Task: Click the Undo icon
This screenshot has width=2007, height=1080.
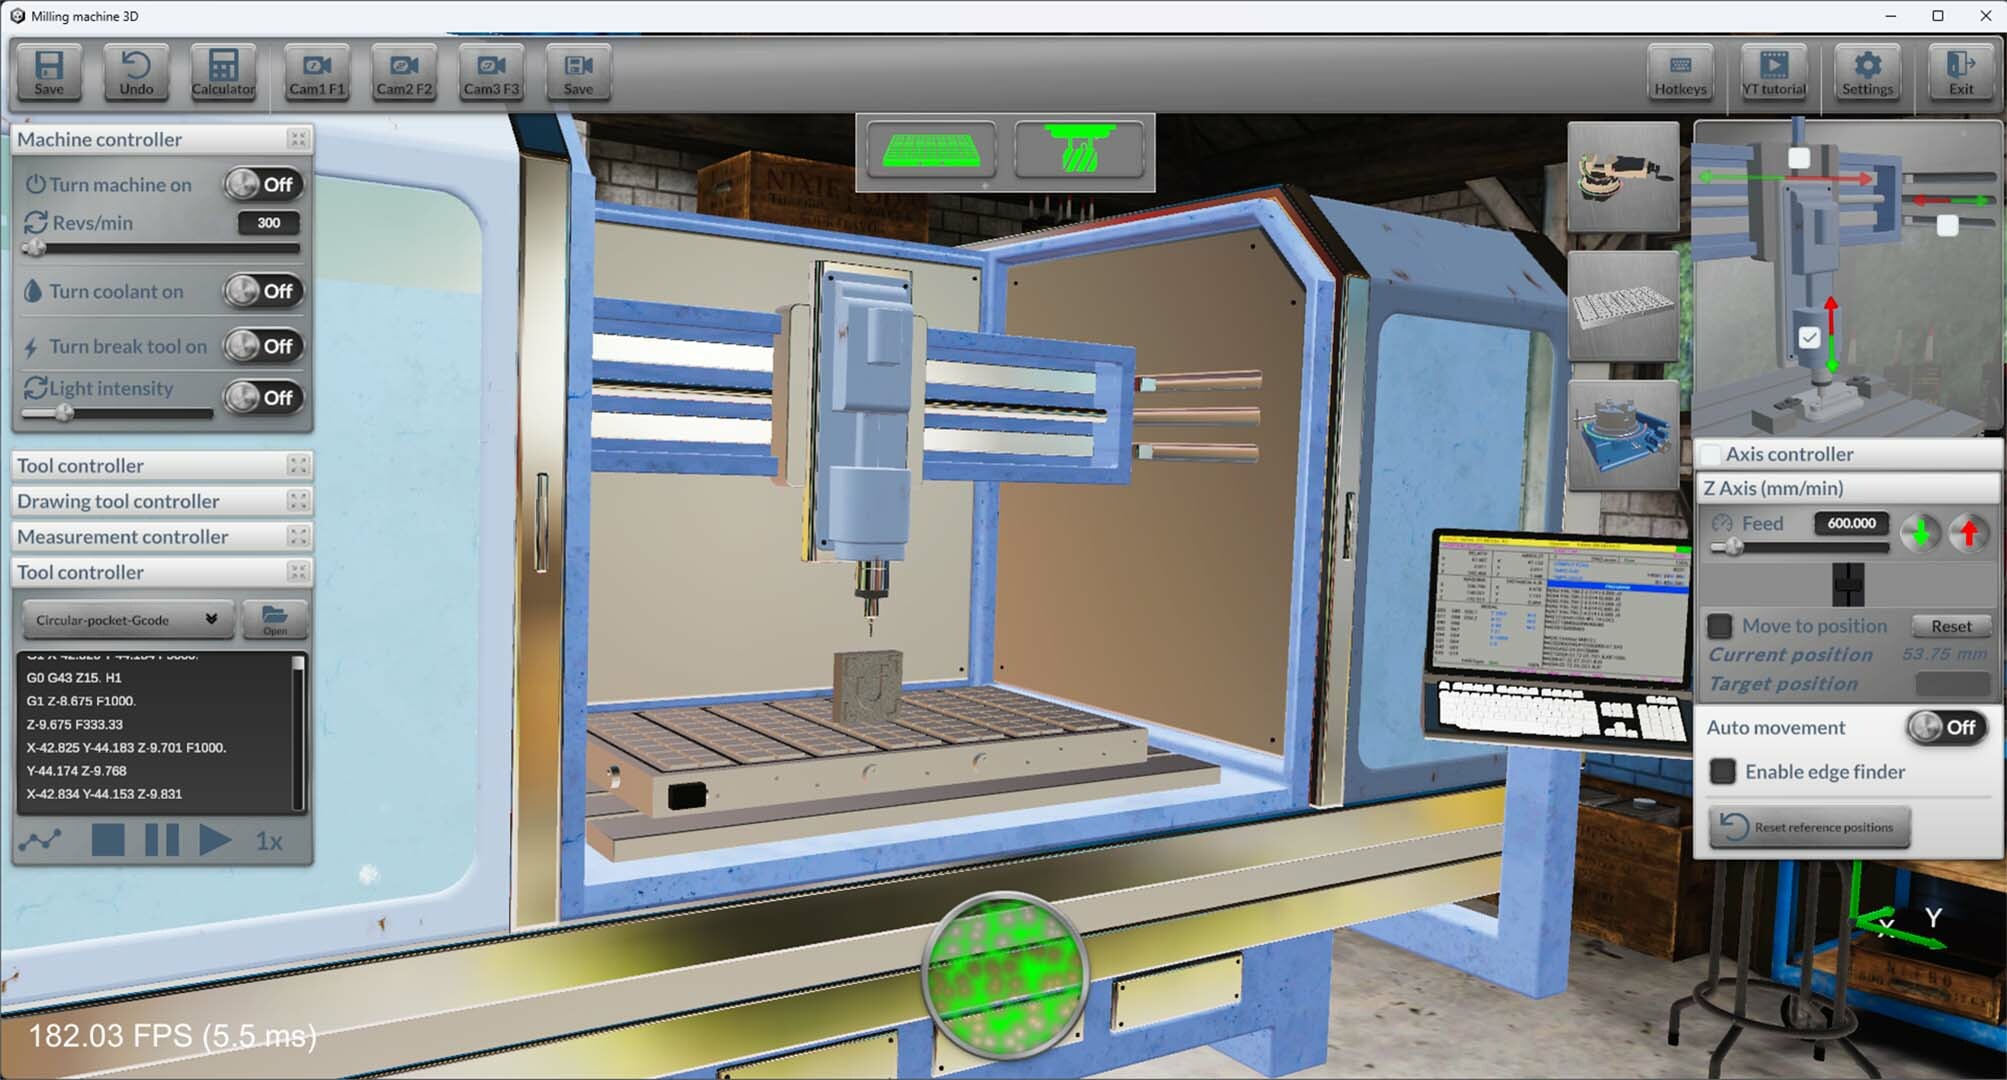Action: click(x=135, y=72)
